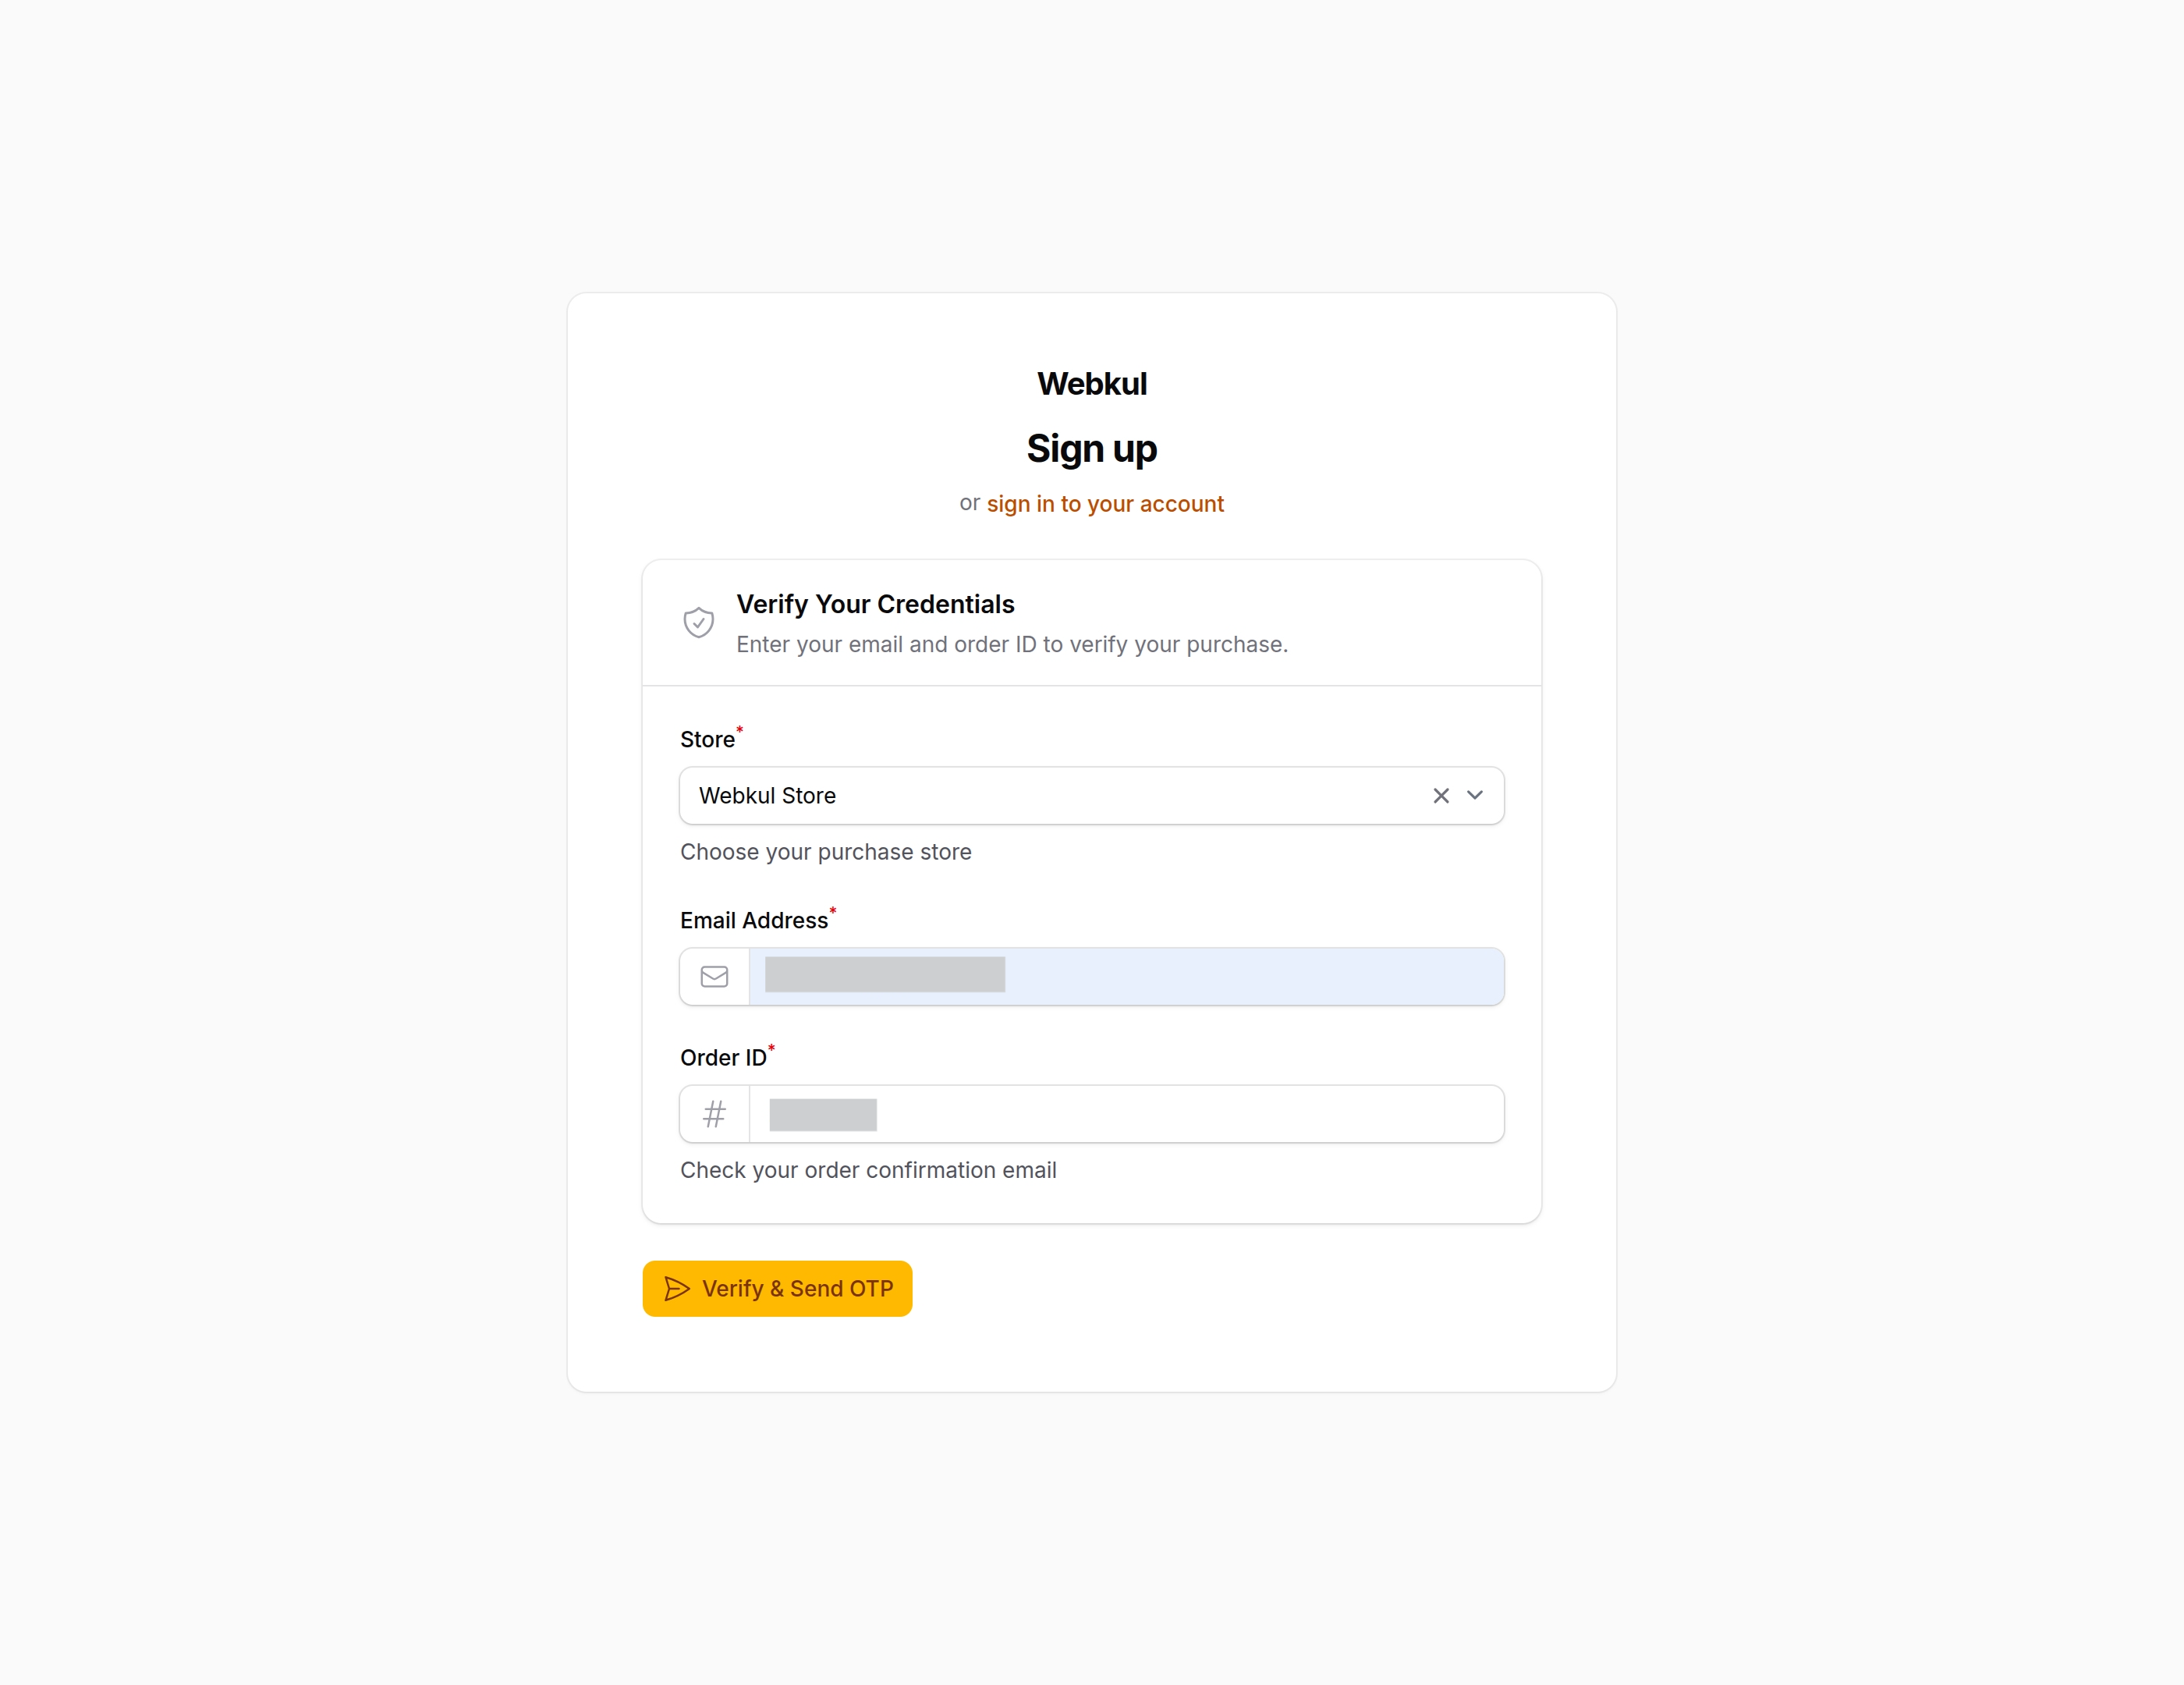2184x1685 pixels.
Task: Click the hash icon in the Order ID field
Action: click(x=714, y=1113)
